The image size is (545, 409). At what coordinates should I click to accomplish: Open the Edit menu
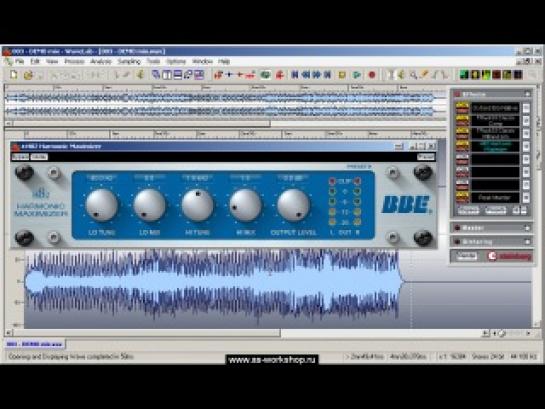coord(35,62)
